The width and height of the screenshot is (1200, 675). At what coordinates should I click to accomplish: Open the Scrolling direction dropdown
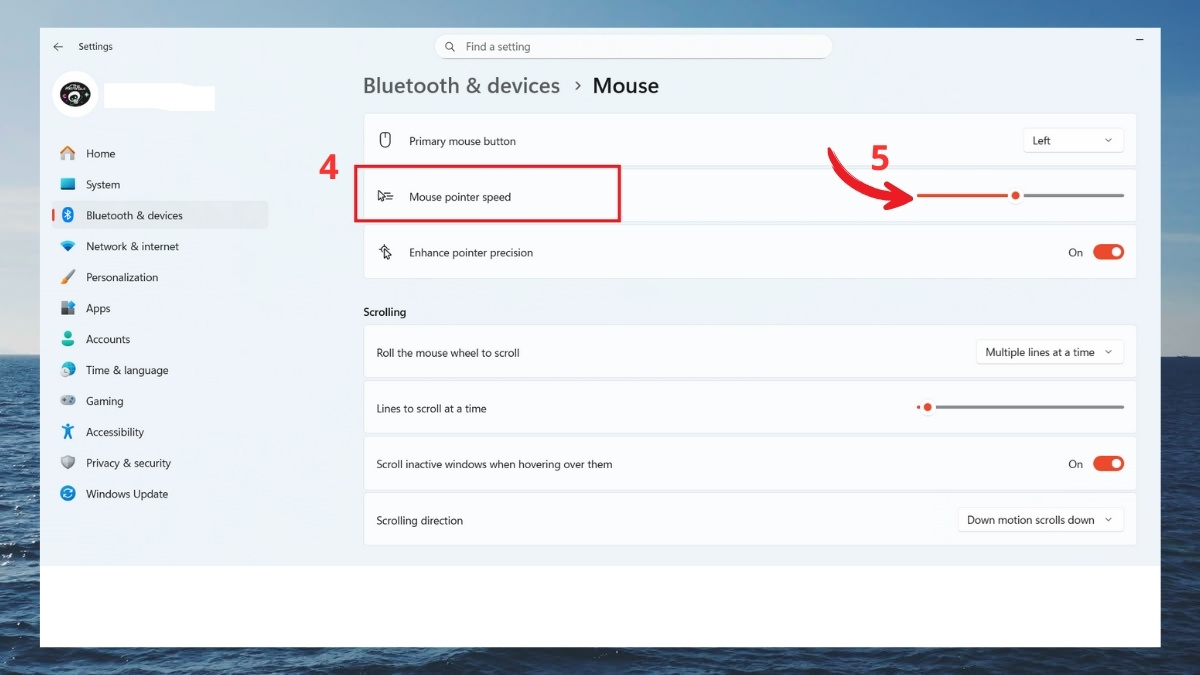1040,520
